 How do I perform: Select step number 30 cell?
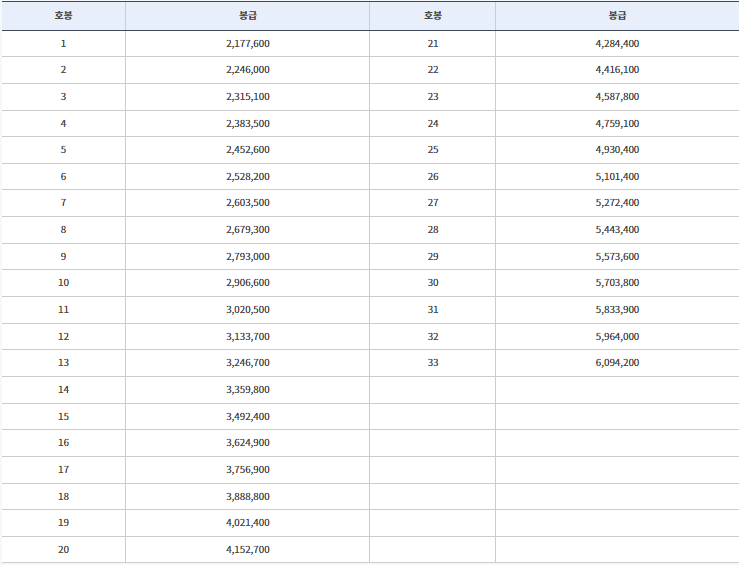tap(433, 283)
